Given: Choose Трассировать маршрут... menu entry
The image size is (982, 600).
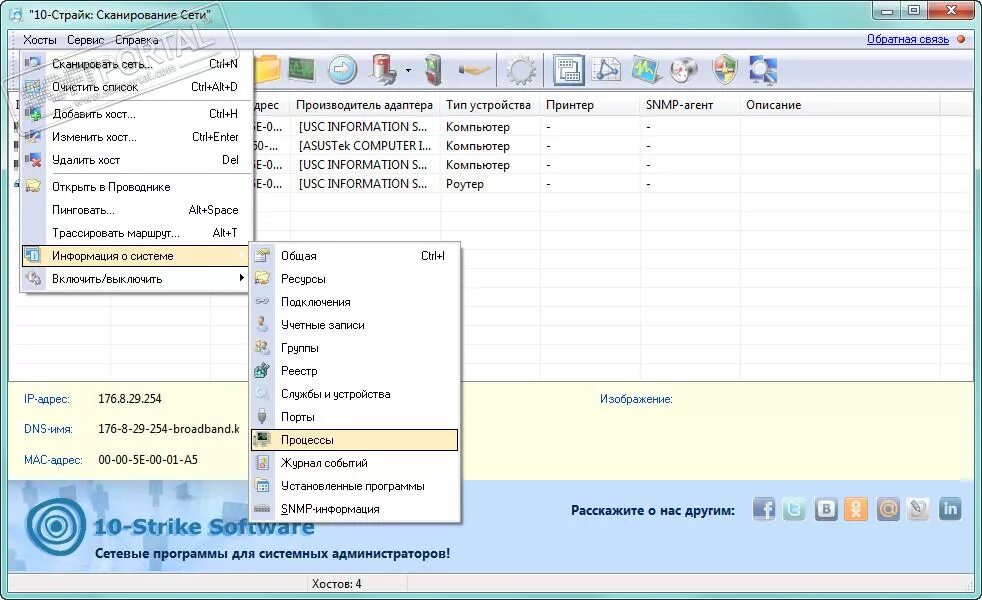Looking at the screenshot, I should tap(137, 234).
